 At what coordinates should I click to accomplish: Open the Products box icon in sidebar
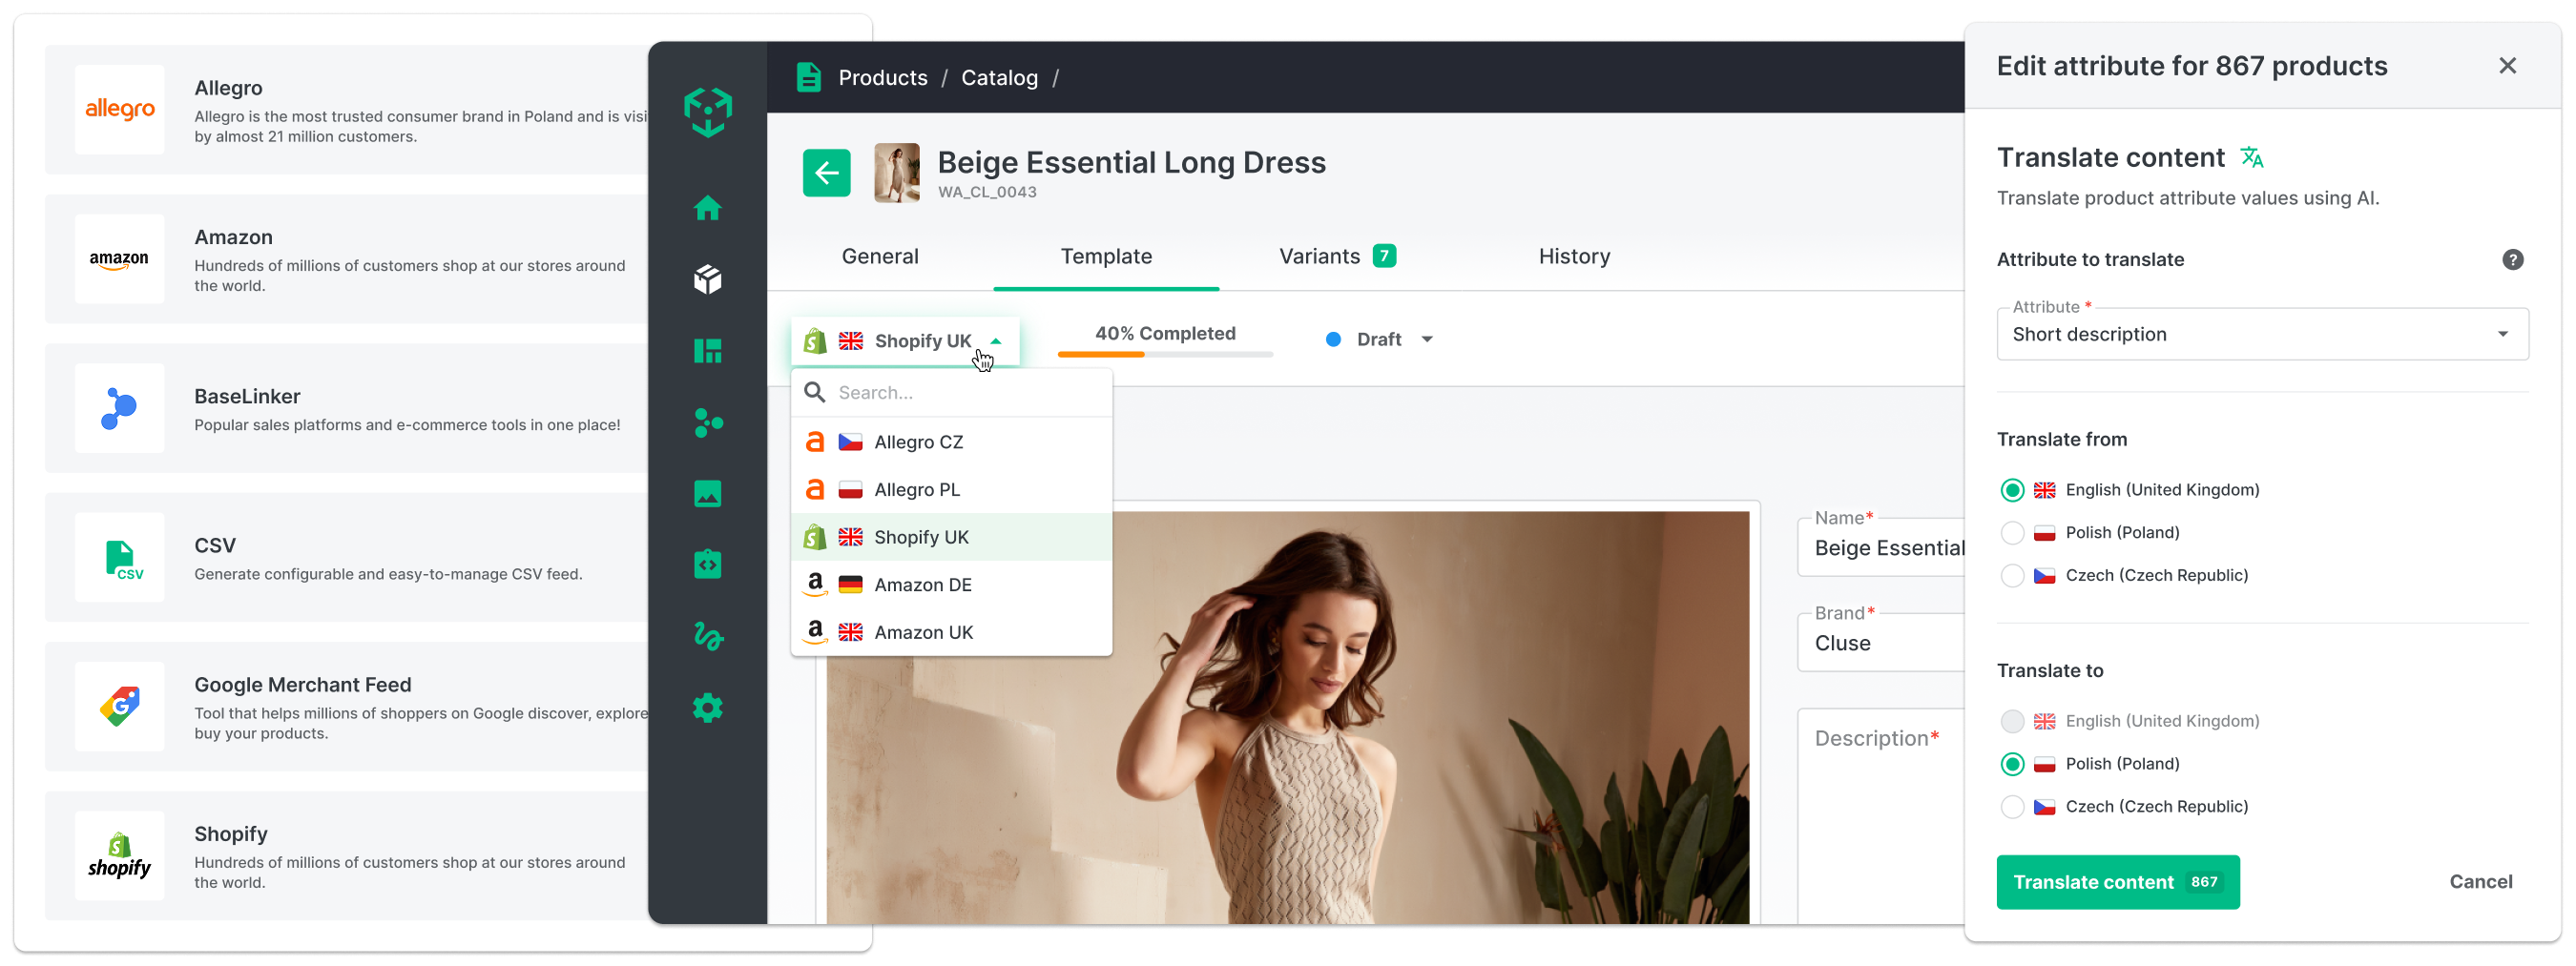[x=707, y=279]
